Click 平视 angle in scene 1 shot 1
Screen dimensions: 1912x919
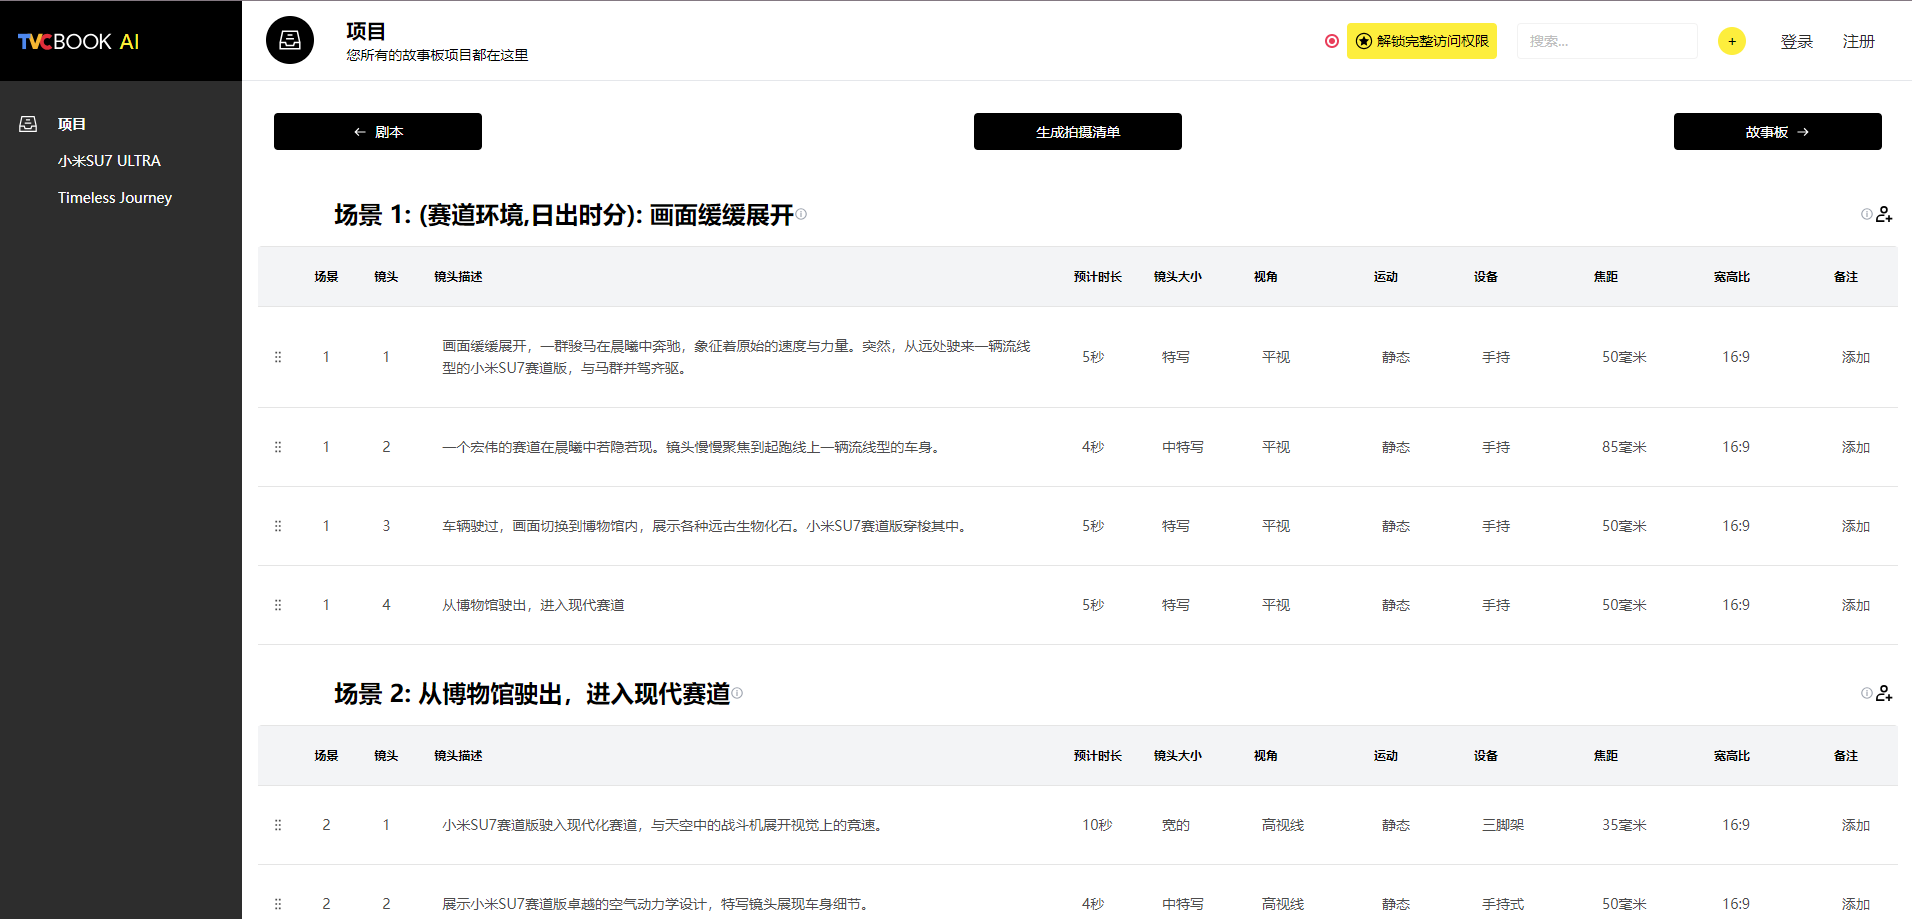(x=1276, y=357)
